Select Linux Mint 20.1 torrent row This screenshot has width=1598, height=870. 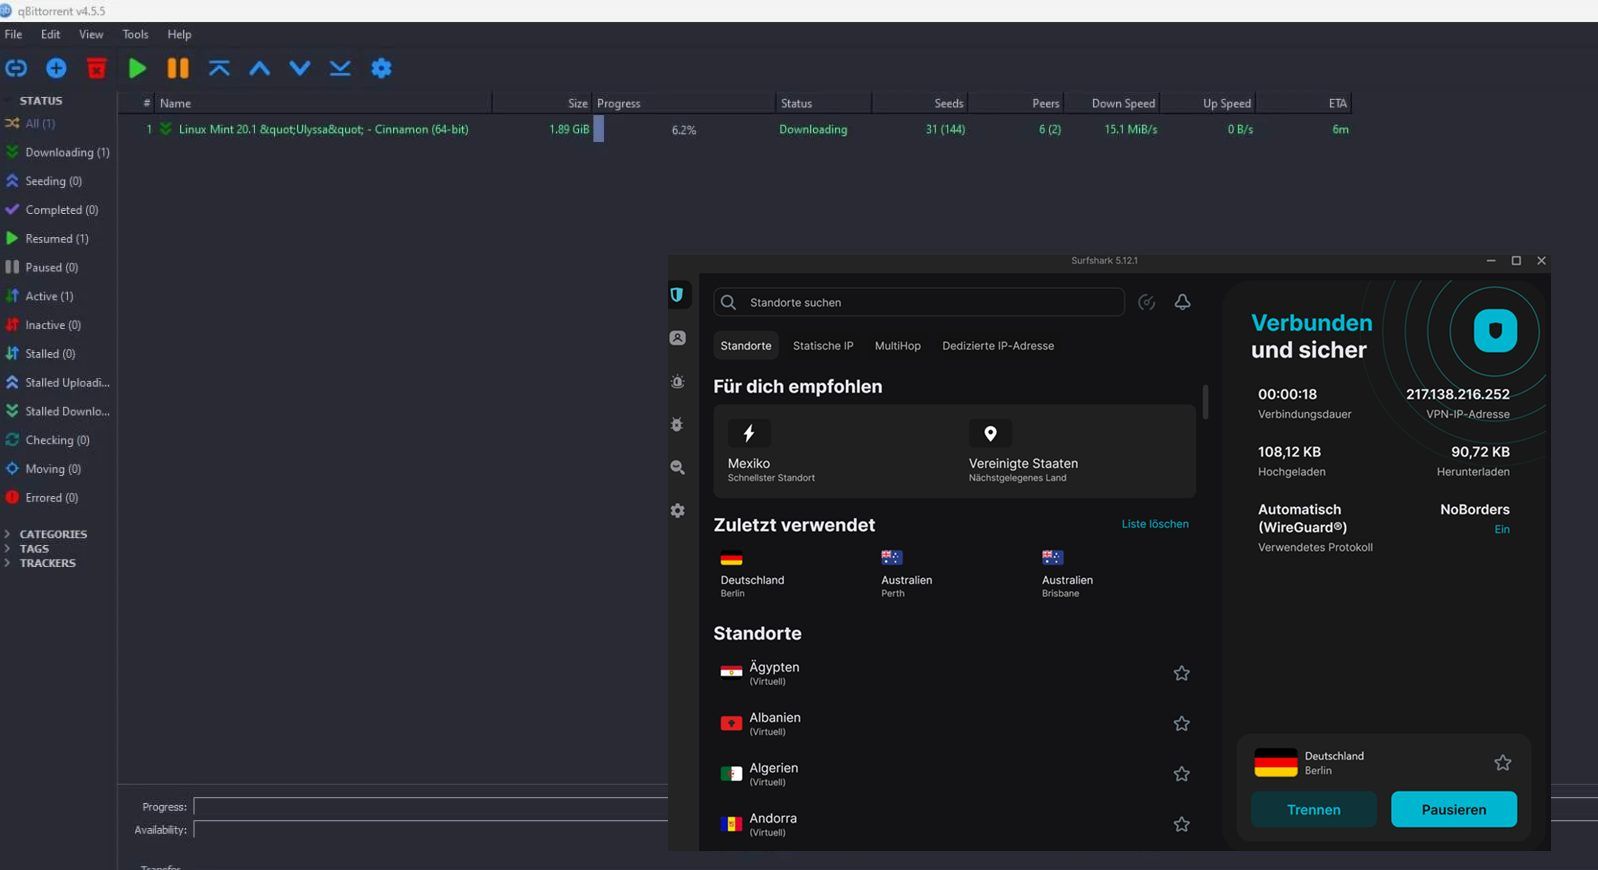tap(735, 129)
